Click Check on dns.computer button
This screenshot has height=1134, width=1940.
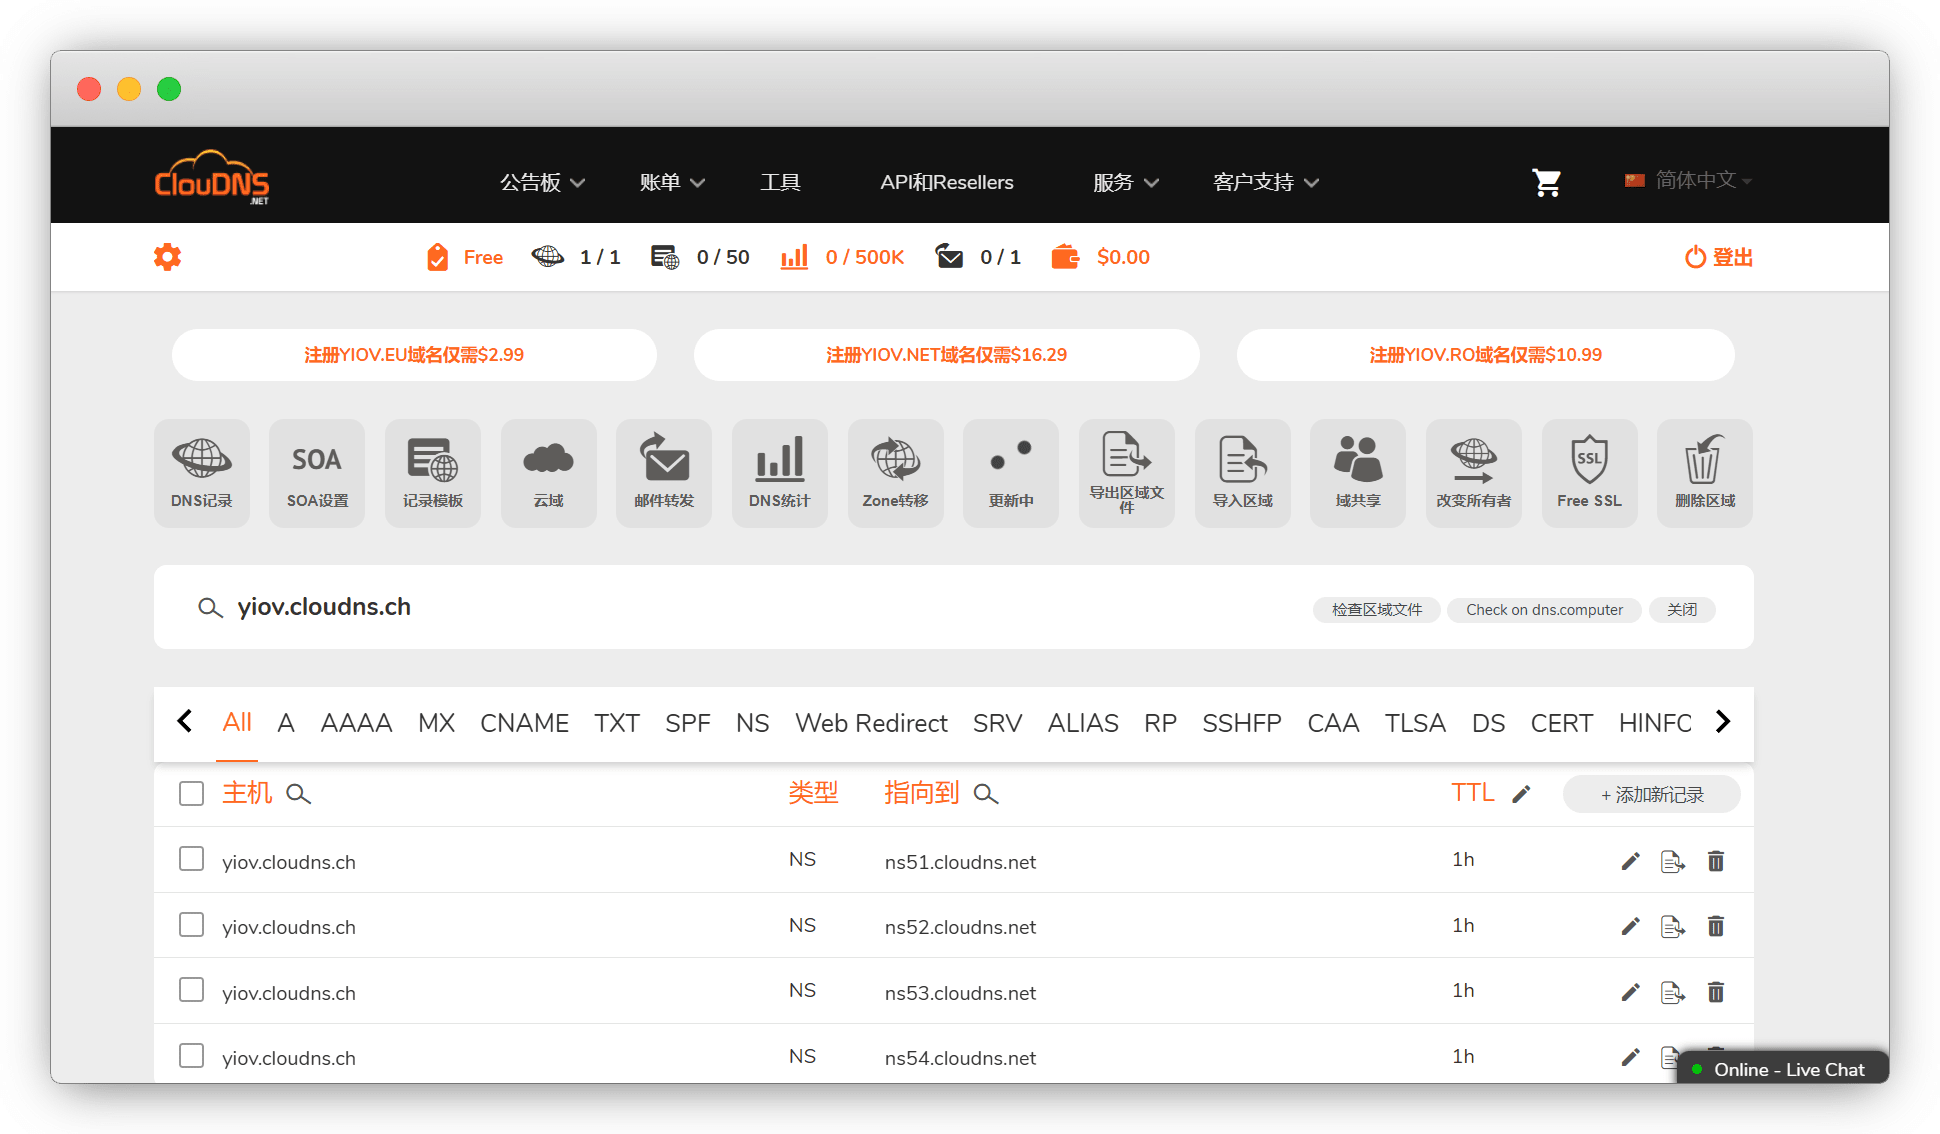[1543, 610]
